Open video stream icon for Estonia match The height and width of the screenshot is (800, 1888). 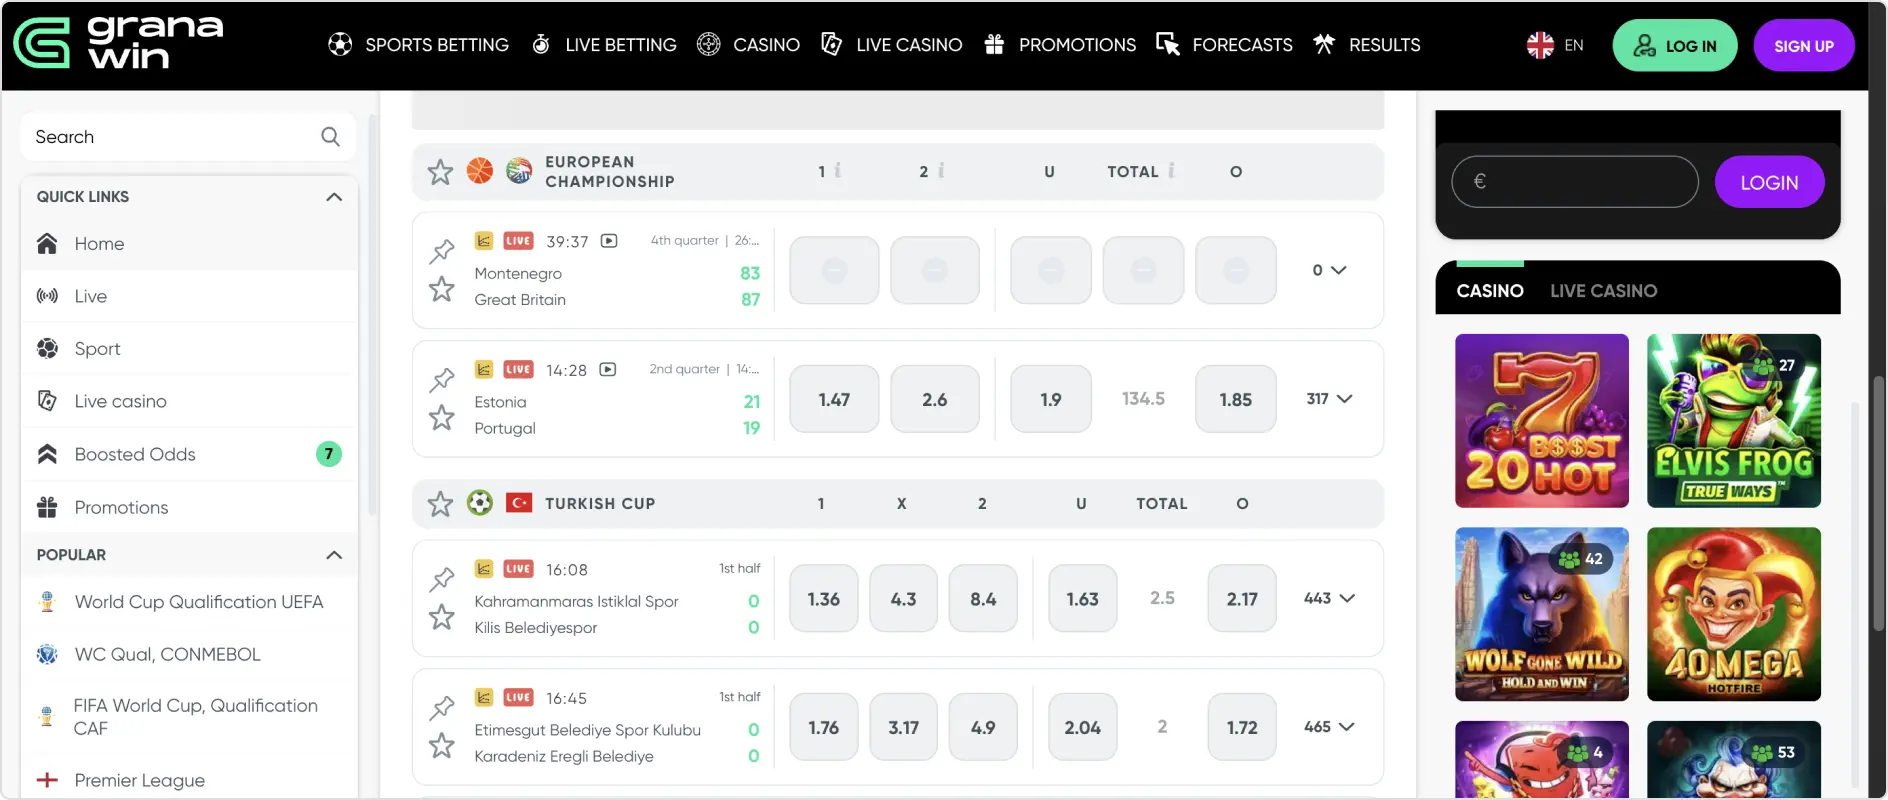(x=607, y=370)
